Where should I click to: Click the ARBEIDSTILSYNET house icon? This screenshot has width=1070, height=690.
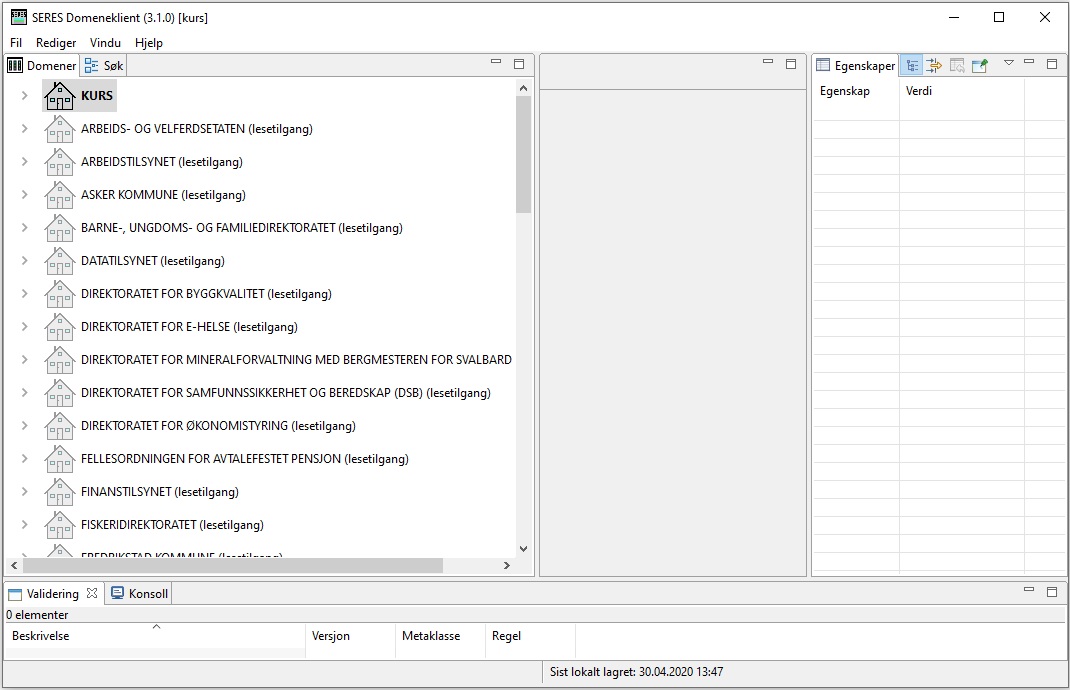tap(59, 162)
